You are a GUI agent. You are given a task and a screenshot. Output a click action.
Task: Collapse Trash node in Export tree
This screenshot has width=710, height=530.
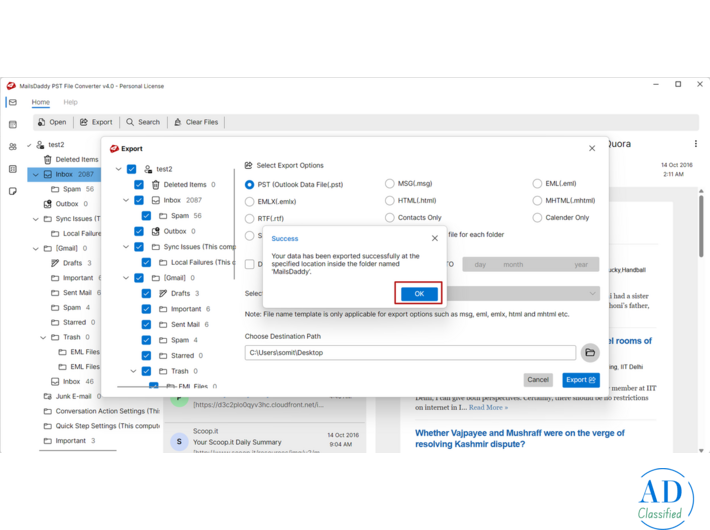tap(133, 371)
